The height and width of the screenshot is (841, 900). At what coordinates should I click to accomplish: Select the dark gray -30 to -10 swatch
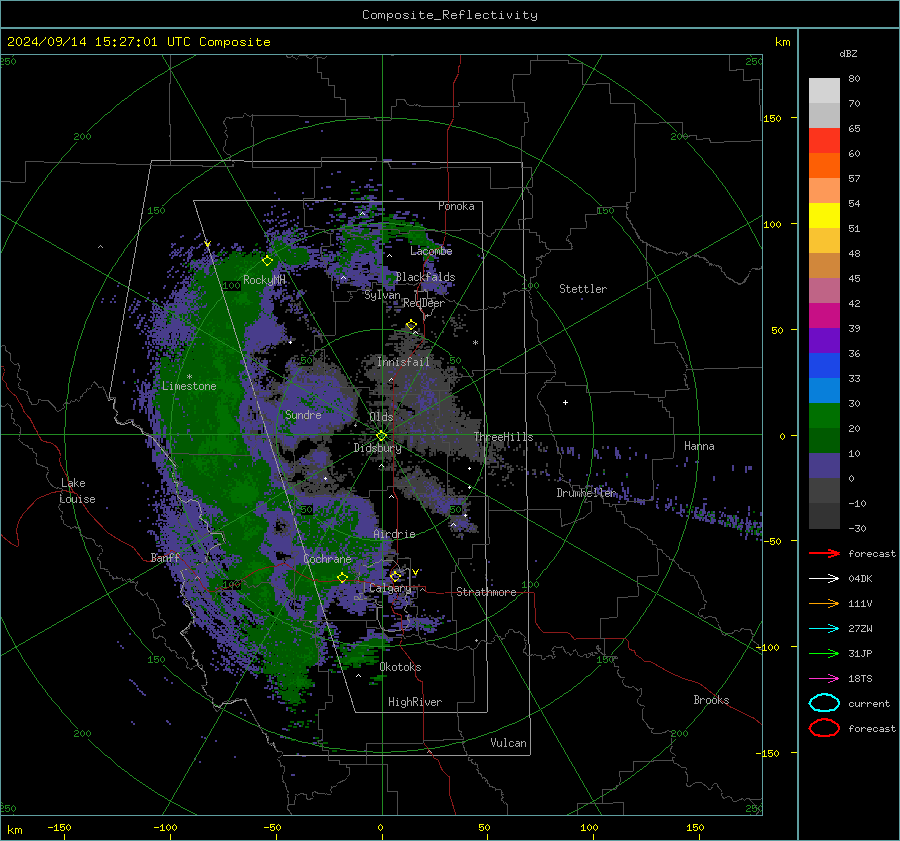824,516
